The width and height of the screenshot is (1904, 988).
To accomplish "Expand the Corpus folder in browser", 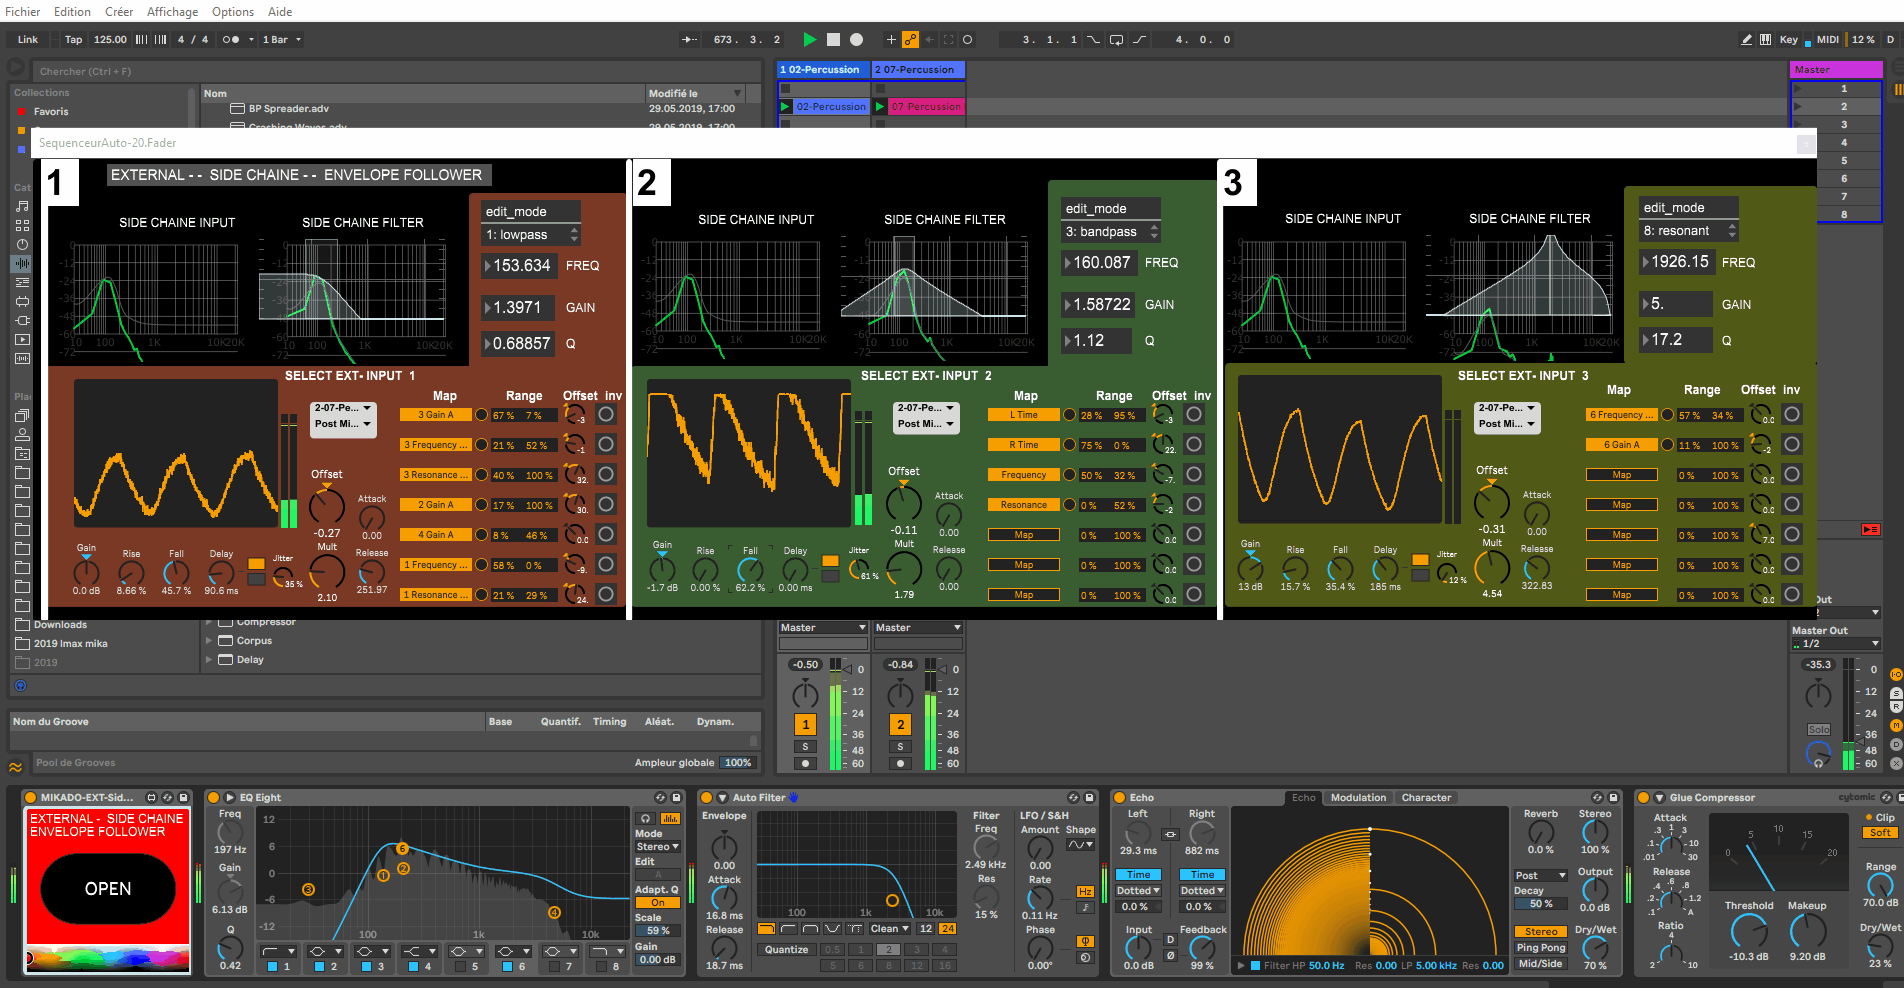I will coord(209,641).
